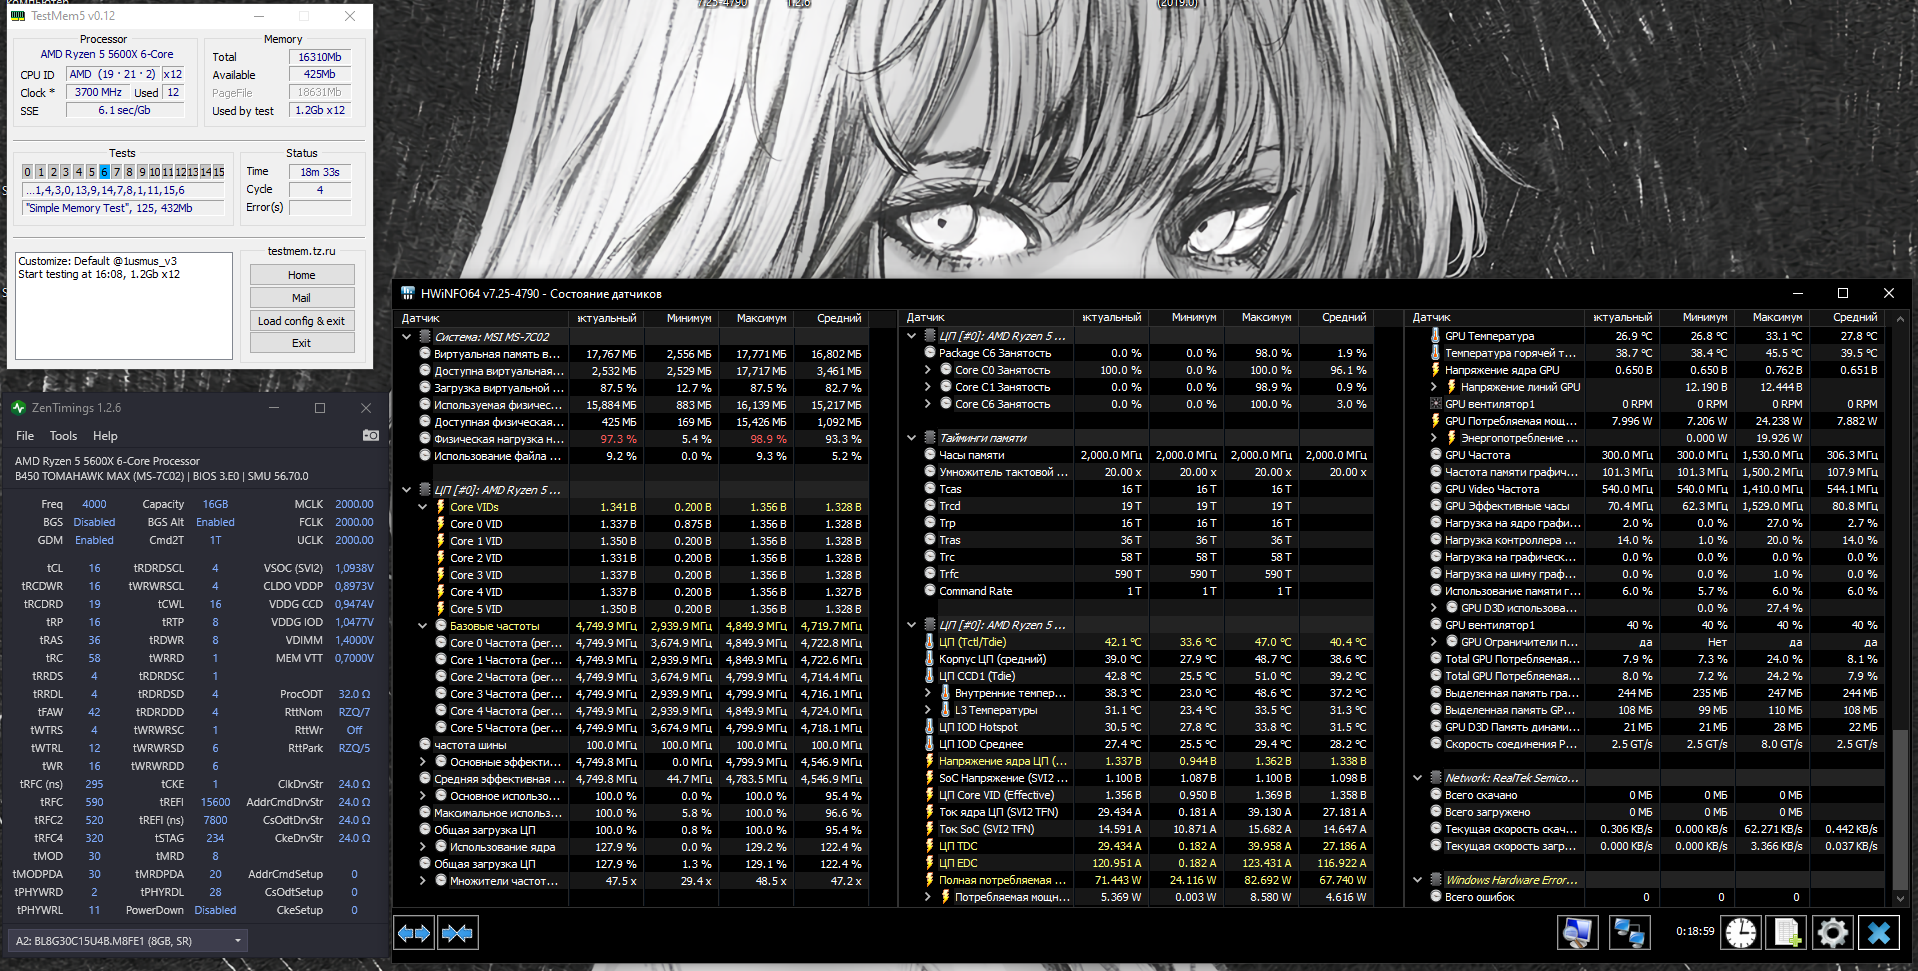This screenshot has height=971, width=1918.
Task: Click the lightning icon beside ЦП EDC
Action: tap(929, 863)
